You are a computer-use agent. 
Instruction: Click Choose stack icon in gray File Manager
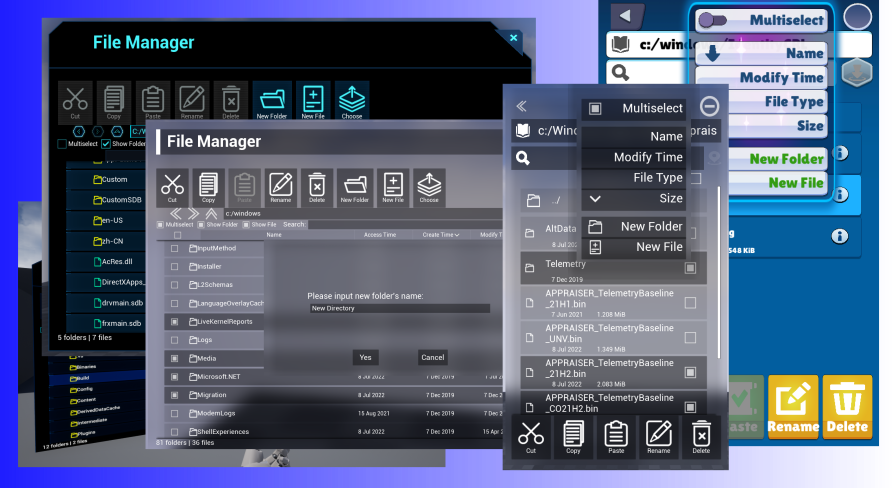(x=429, y=187)
